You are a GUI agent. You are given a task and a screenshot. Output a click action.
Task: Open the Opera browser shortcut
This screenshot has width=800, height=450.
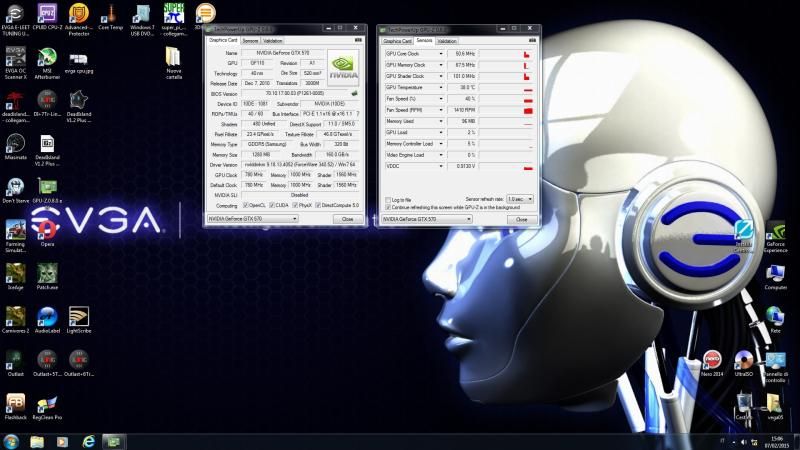tap(47, 233)
